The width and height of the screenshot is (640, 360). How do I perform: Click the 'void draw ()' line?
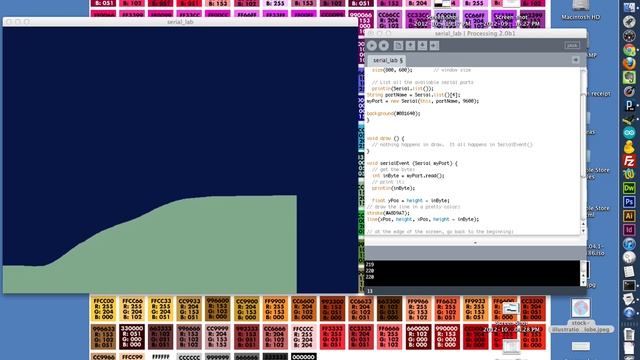(x=386, y=138)
